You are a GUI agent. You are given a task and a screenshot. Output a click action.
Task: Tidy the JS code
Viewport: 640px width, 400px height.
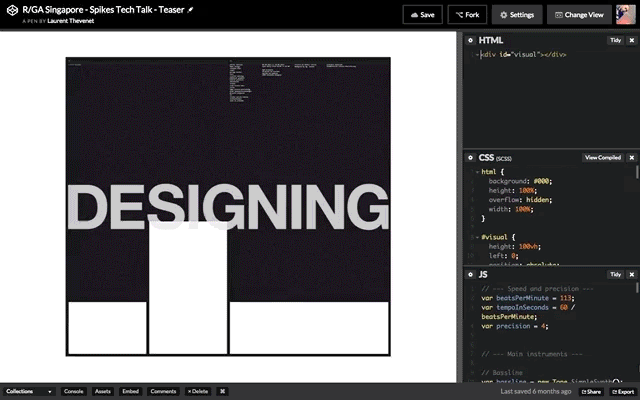[616, 274]
